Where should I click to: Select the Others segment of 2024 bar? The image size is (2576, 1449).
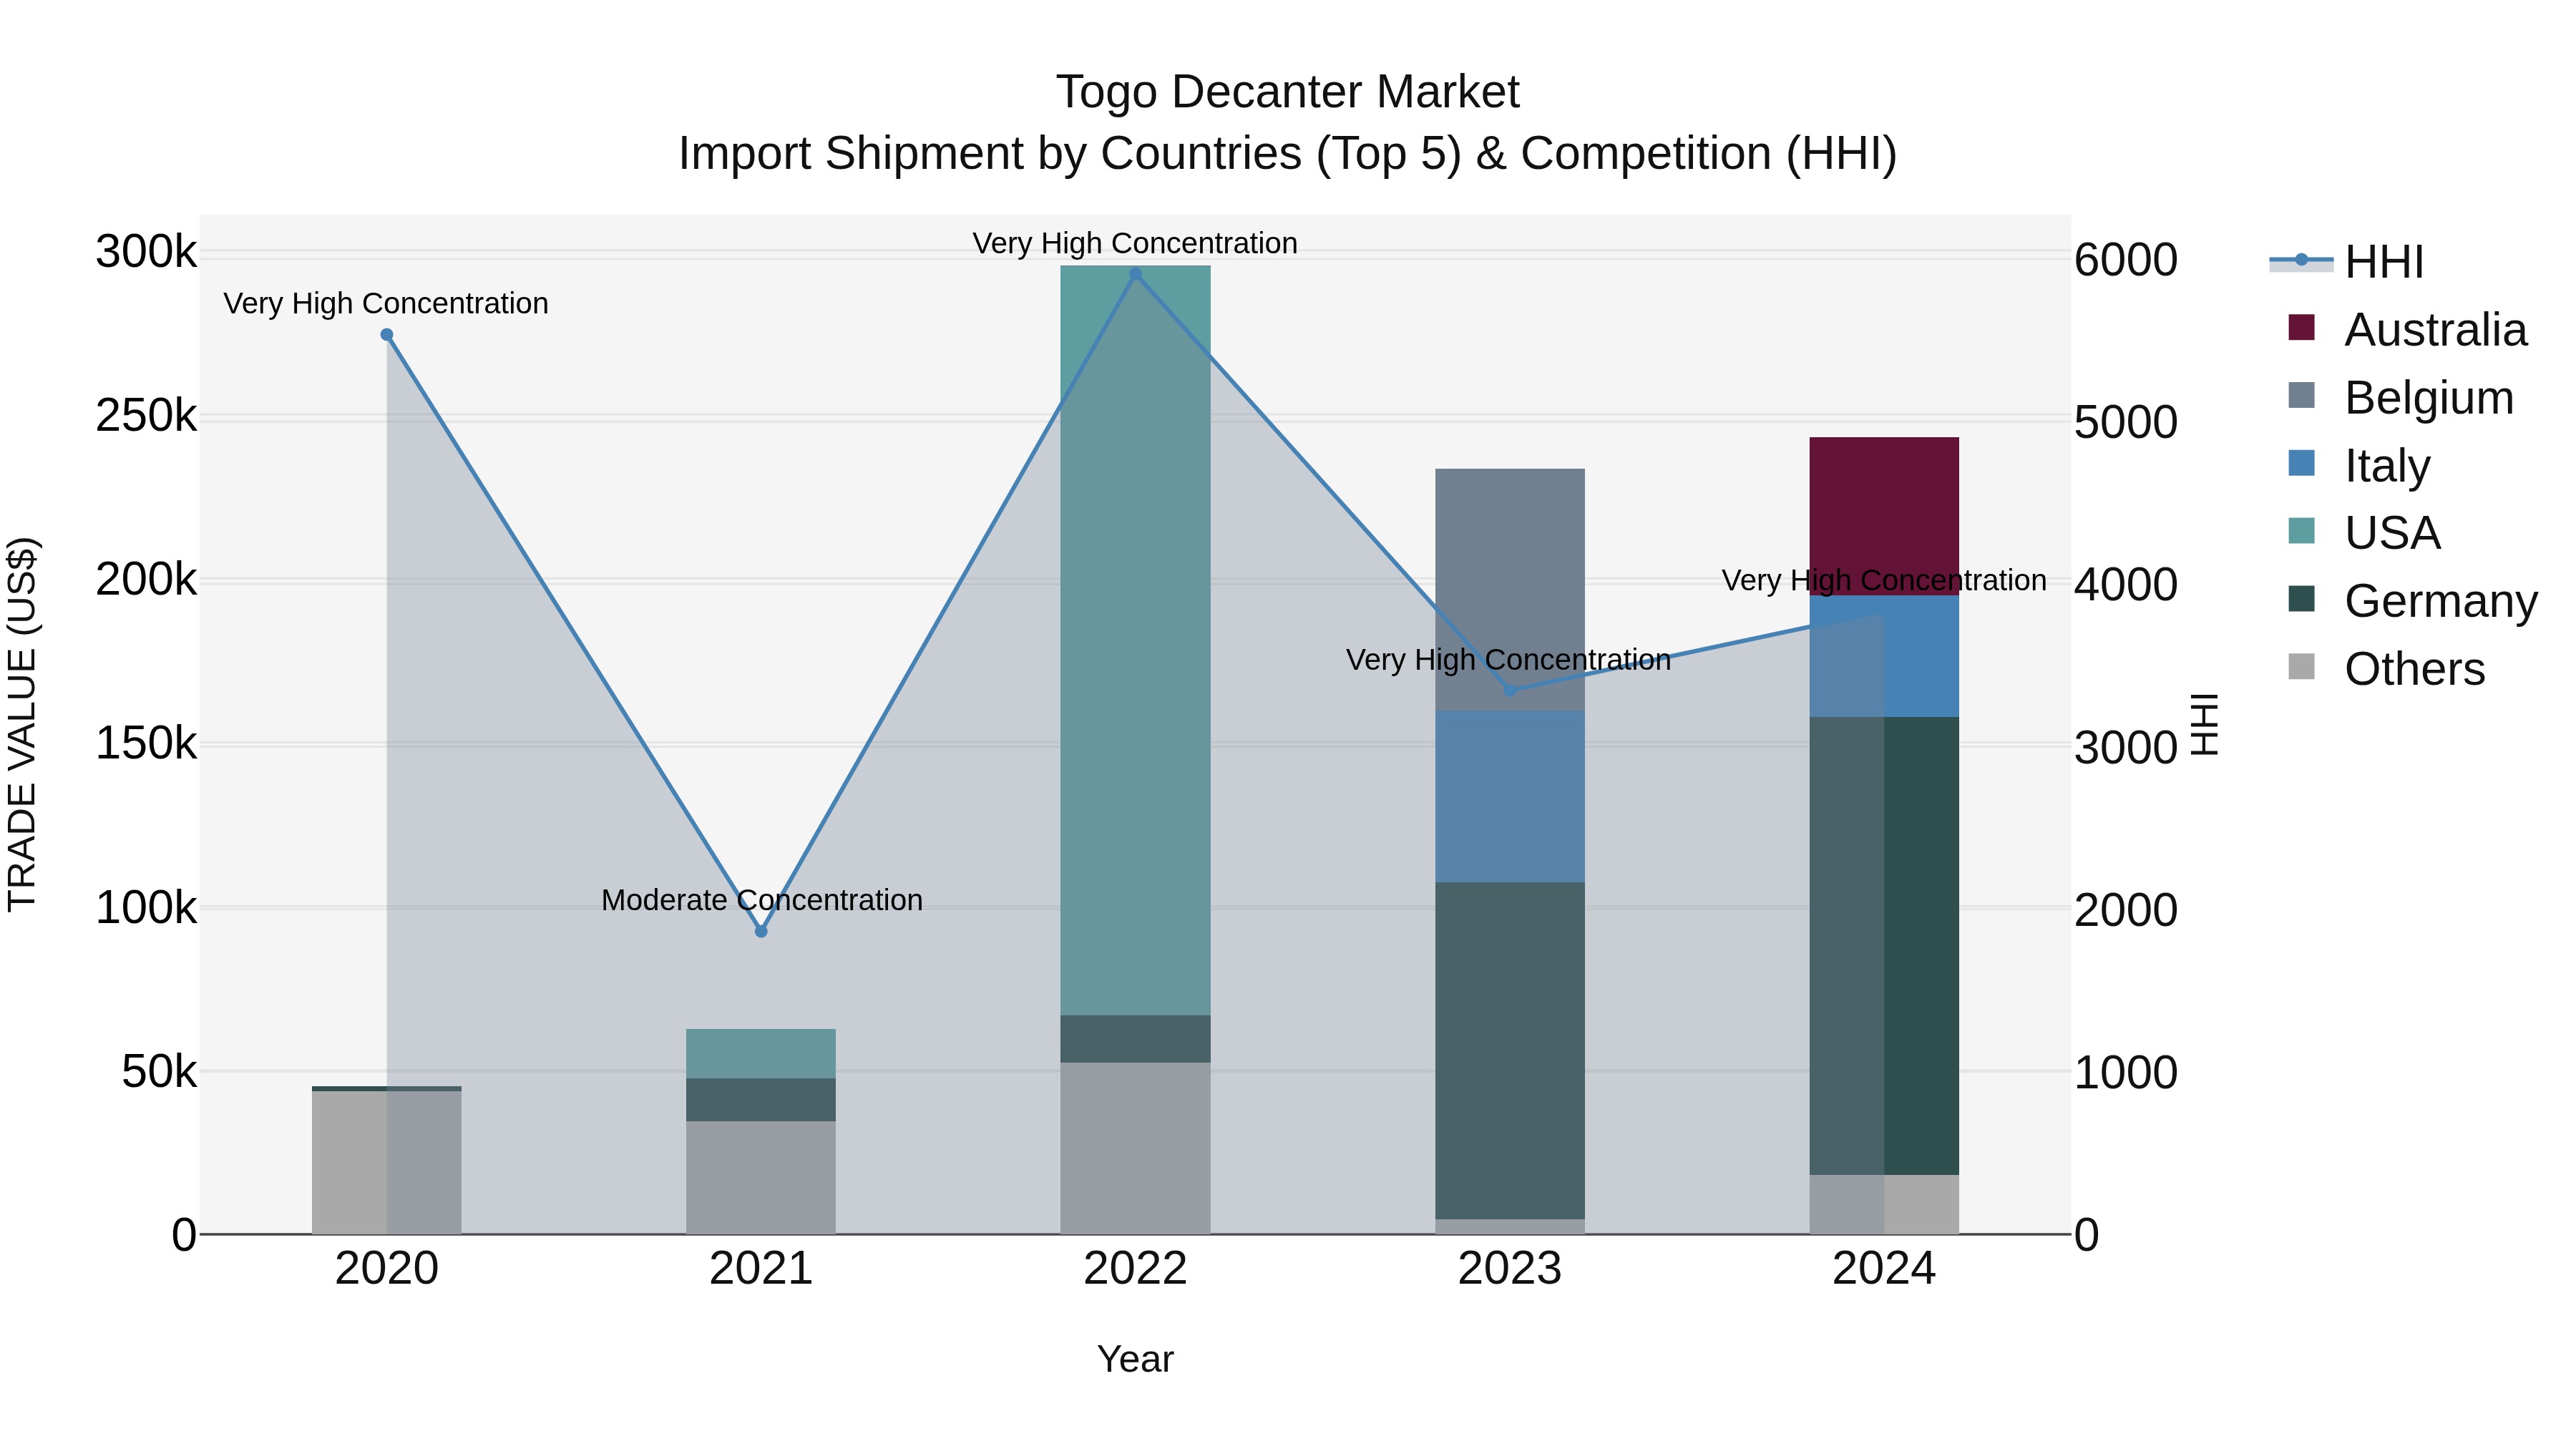pyautogui.click(x=1884, y=1204)
